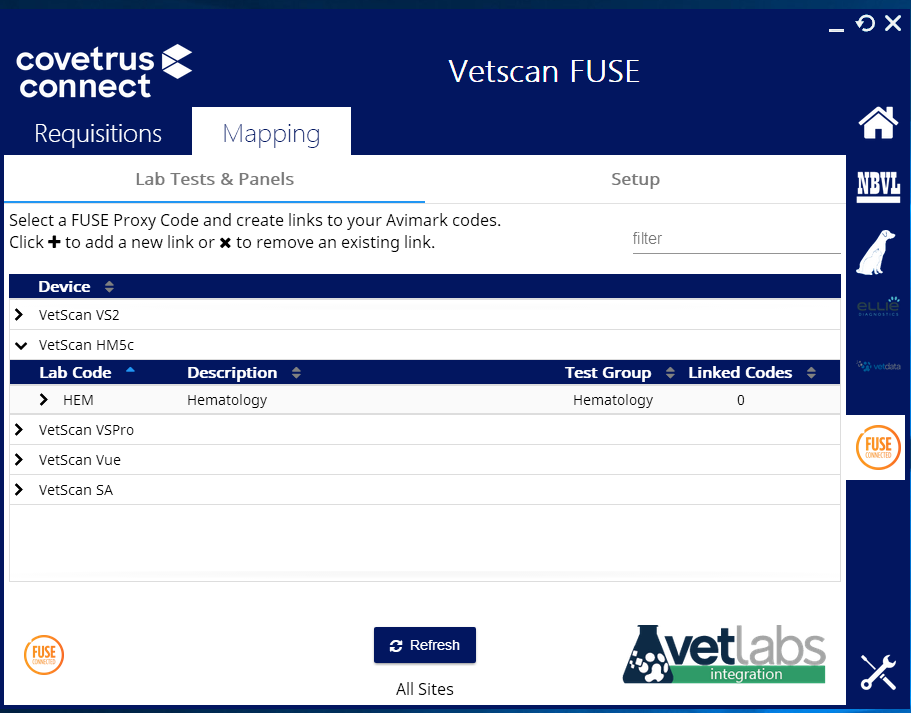This screenshot has width=911, height=713.
Task: Open the Setup subtab
Action: [x=635, y=179]
